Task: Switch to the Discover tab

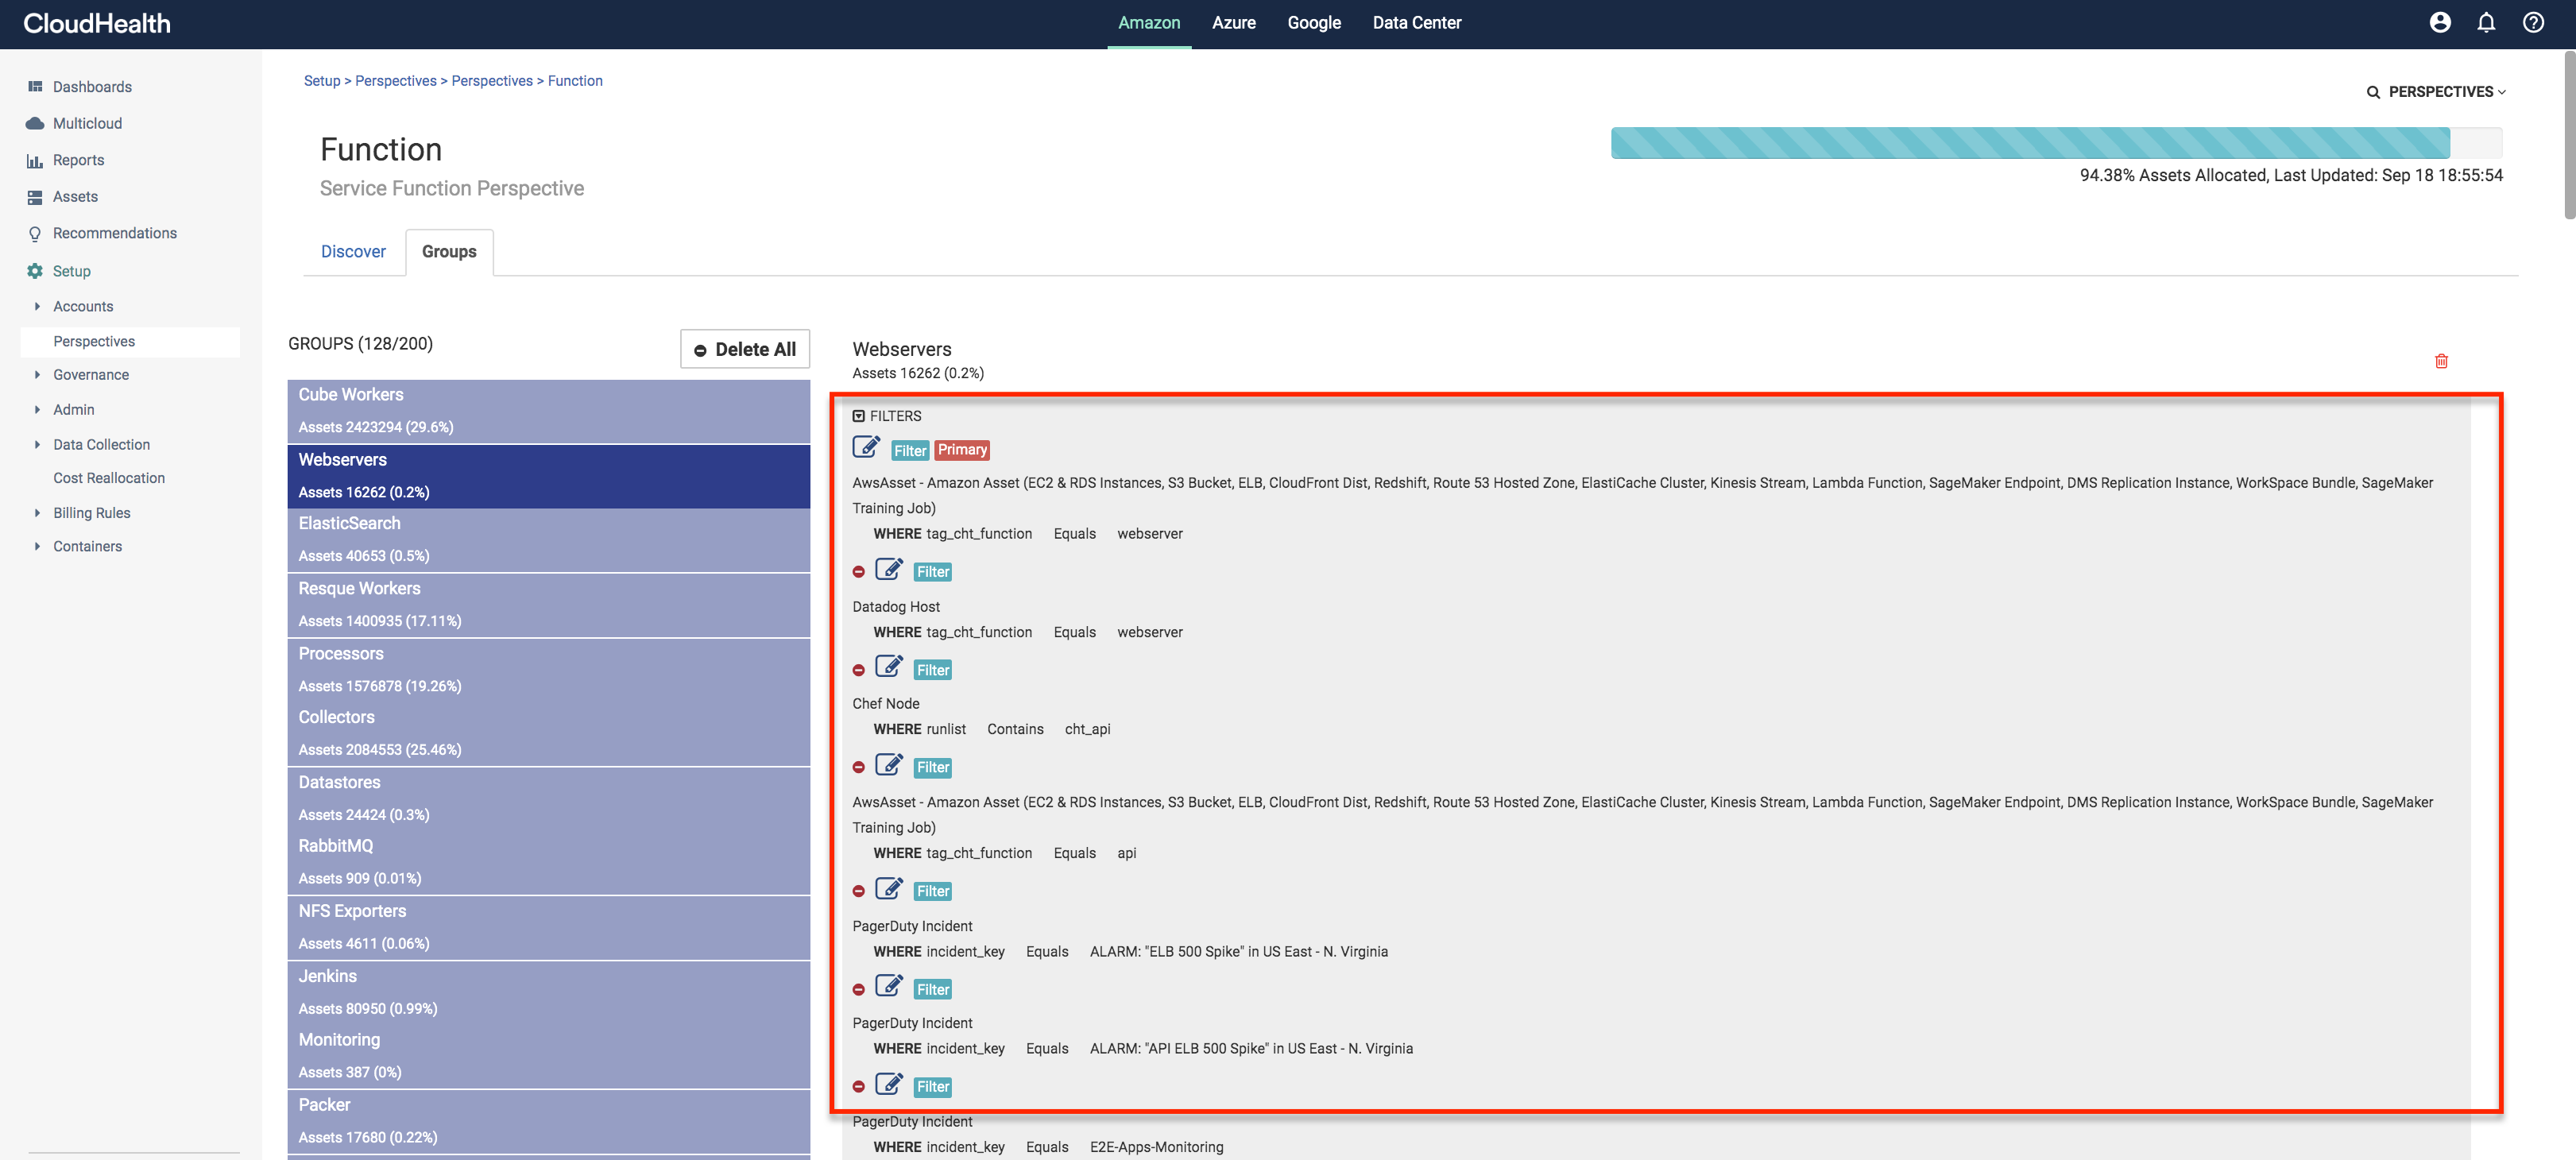Action: (x=353, y=251)
